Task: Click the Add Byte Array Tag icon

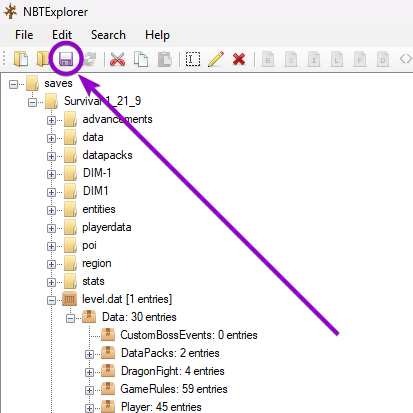Action: (406, 59)
